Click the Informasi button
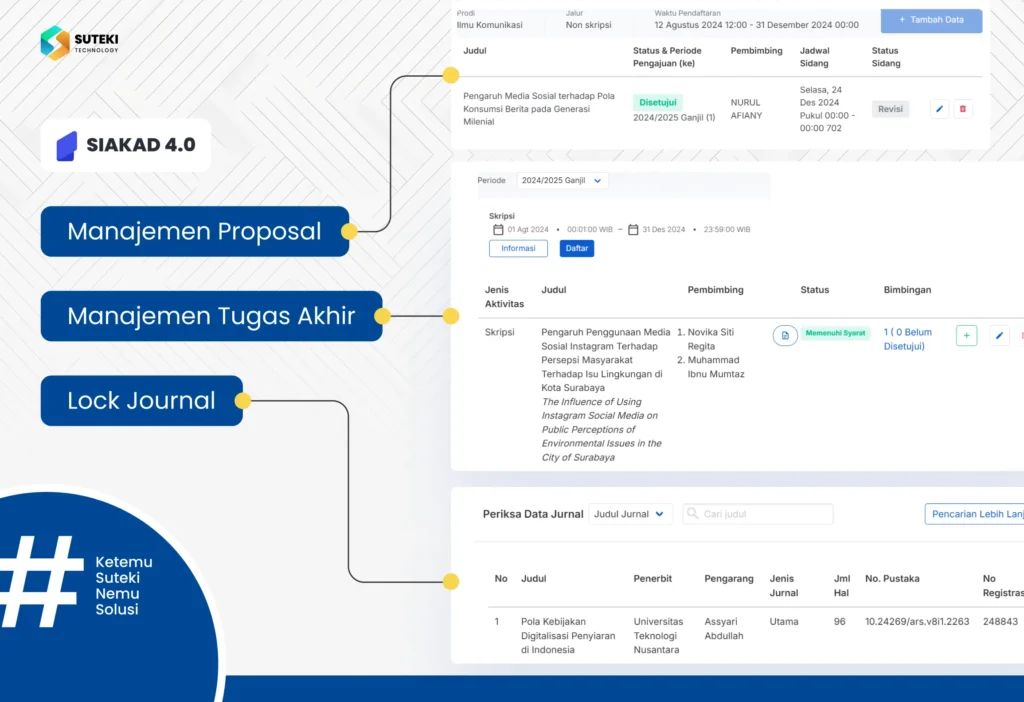 pyautogui.click(x=518, y=248)
